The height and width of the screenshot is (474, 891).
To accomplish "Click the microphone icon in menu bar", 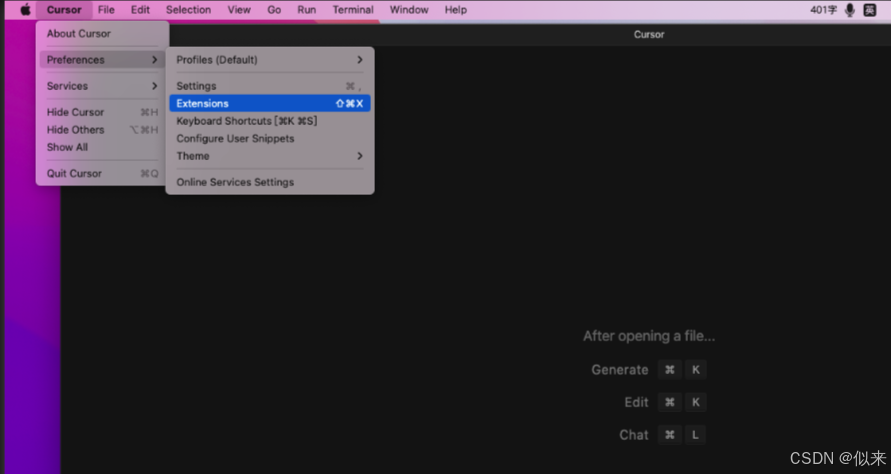I will [x=850, y=10].
